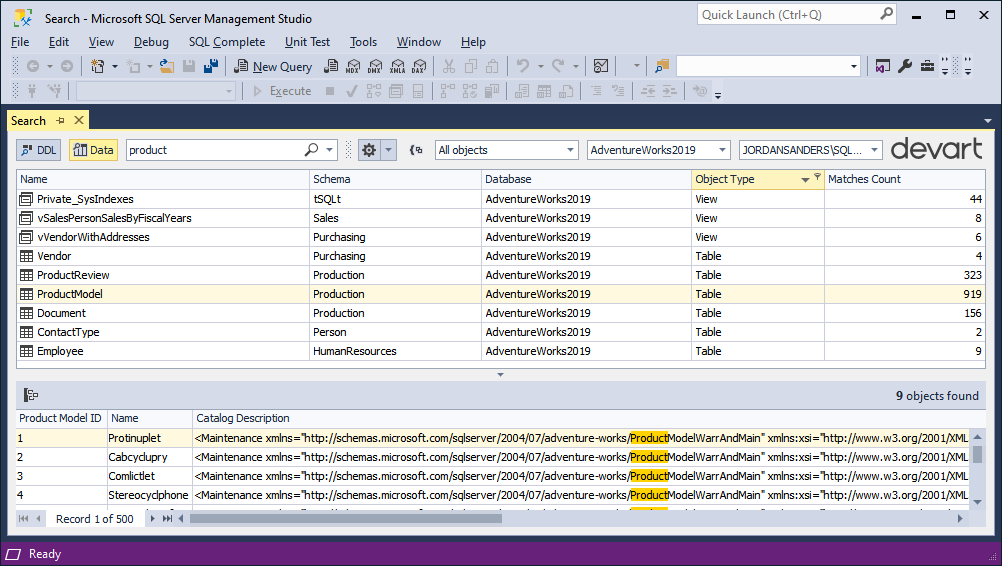The width and height of the screenshot is (1002, 566).
Task: Open the SQL Complete menu
Action: coord(227,42)
